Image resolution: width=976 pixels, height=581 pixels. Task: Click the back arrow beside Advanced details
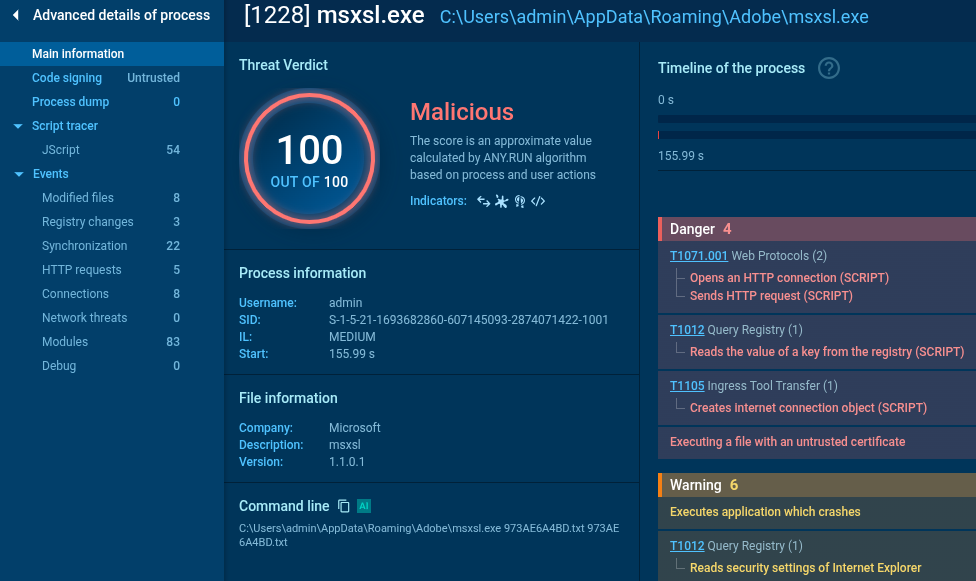click(16, 15)
